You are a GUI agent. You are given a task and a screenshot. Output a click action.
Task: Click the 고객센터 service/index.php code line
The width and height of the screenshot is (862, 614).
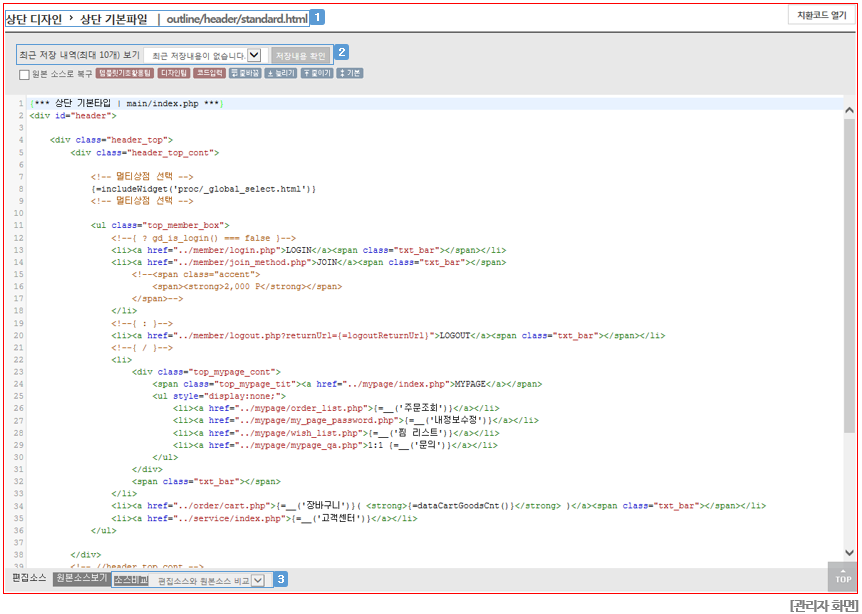(264, 518)
